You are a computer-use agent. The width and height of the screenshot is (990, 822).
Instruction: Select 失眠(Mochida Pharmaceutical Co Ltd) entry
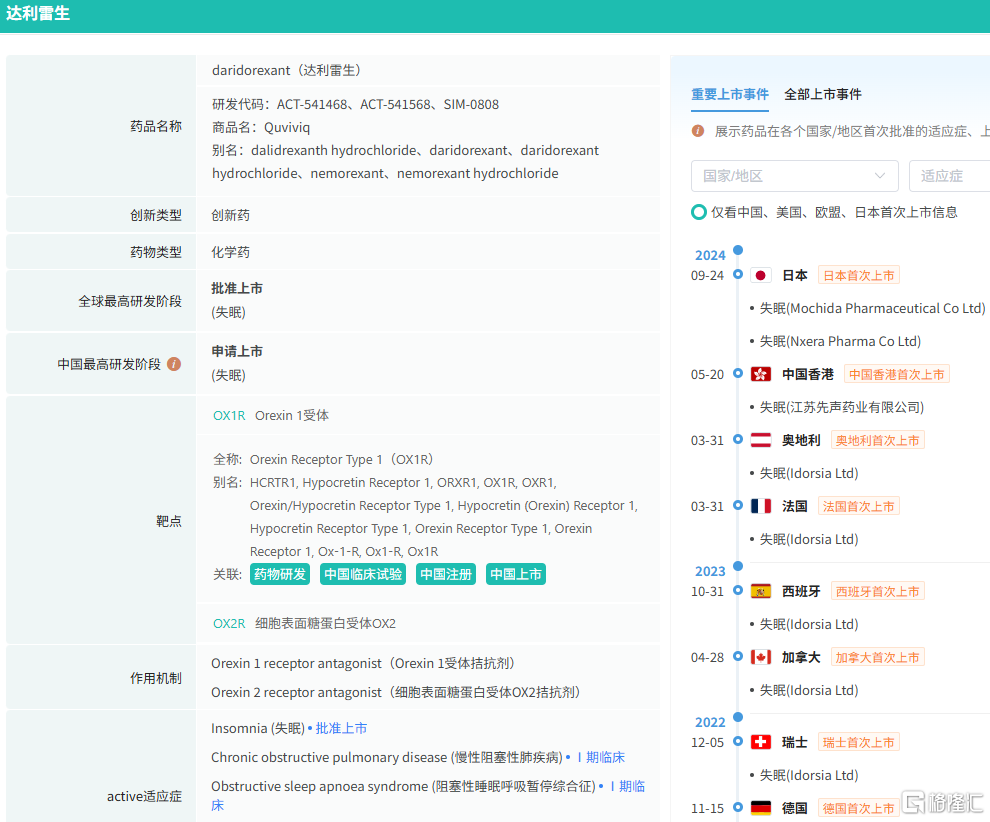click(x=872, y=309)
